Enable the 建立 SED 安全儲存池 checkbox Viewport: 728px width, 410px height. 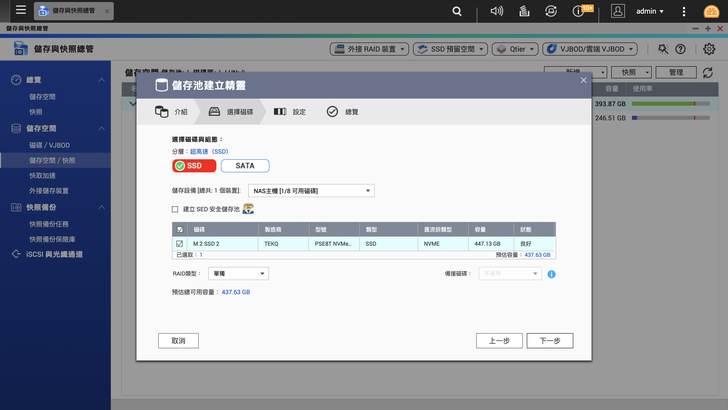click(x=175, y=210)
